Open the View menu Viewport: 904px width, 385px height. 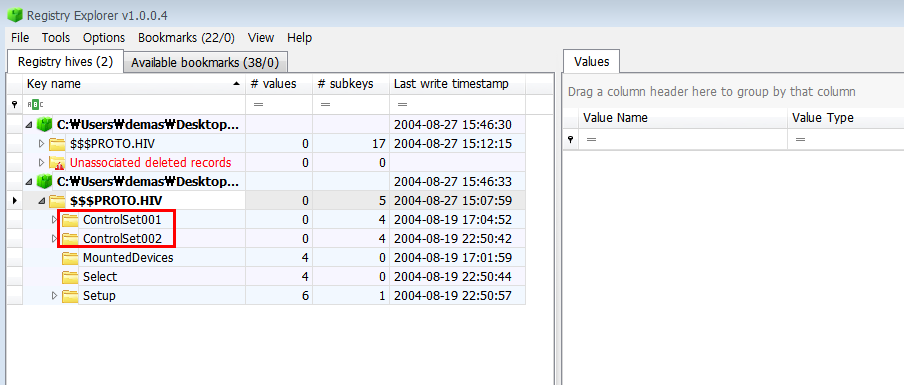[x=261, y=38]
